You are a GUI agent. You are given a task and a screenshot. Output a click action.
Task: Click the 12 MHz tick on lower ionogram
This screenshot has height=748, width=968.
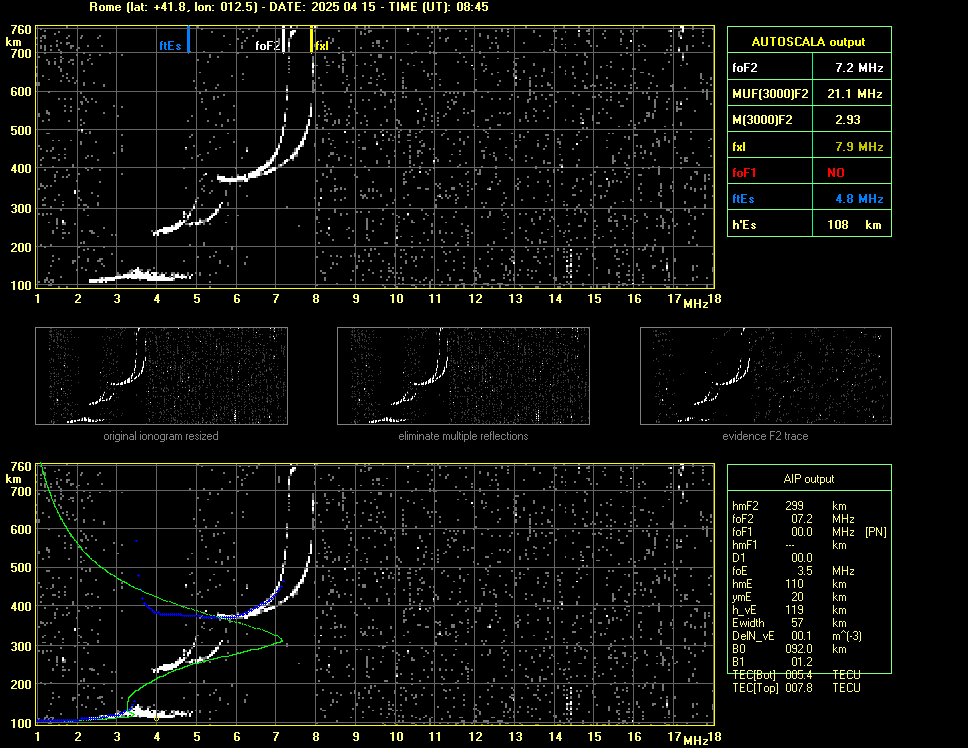pyautogui.click(x=475, y=736)
